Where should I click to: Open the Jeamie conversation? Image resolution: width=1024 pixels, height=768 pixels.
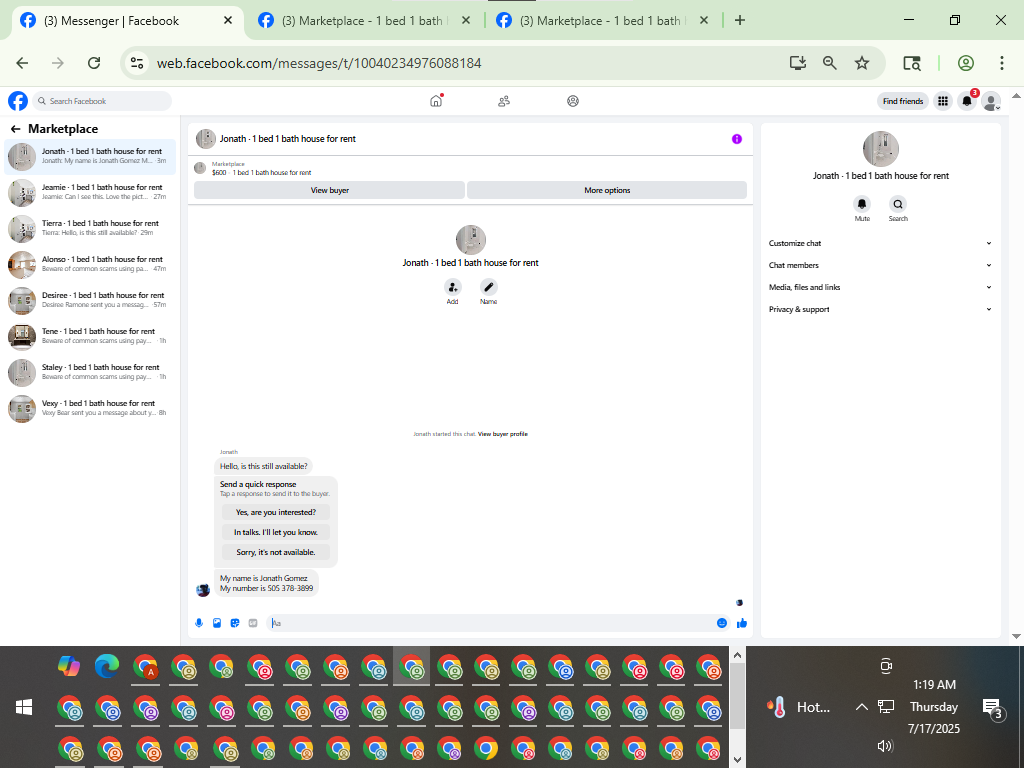90,193
